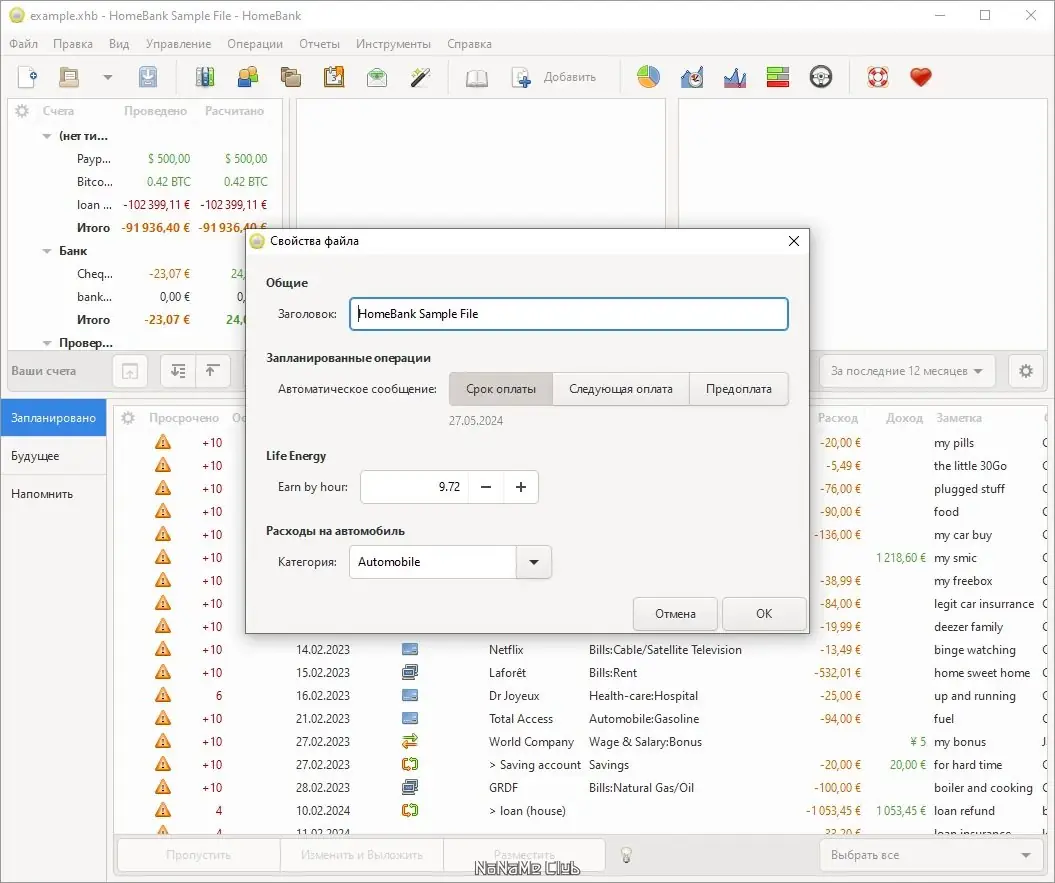The image size is (1055, 883).
Task: Switch to the Запланировано tab
Action: click(53, 418)
